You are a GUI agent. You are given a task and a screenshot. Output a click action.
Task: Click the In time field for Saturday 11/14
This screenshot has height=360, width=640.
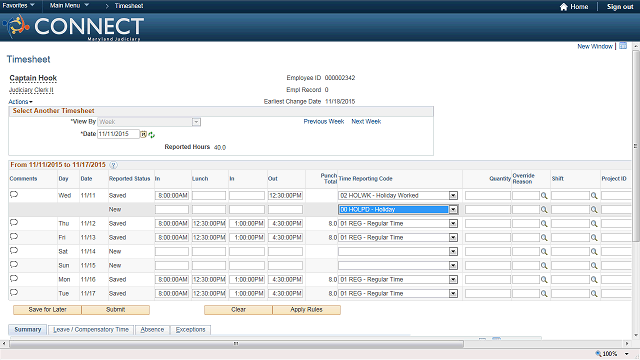(172, 252)
